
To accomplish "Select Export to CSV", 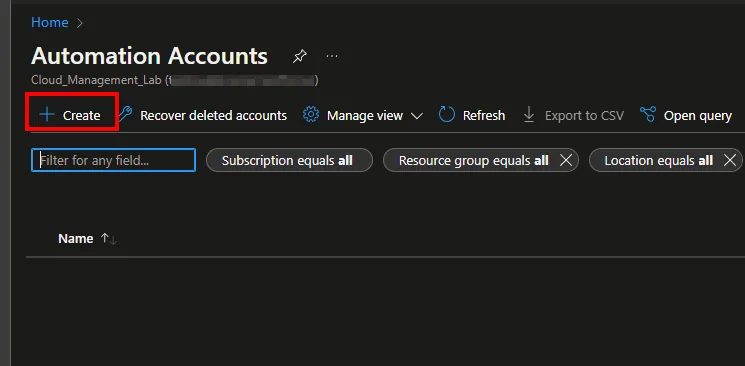I will pos(573,116).
